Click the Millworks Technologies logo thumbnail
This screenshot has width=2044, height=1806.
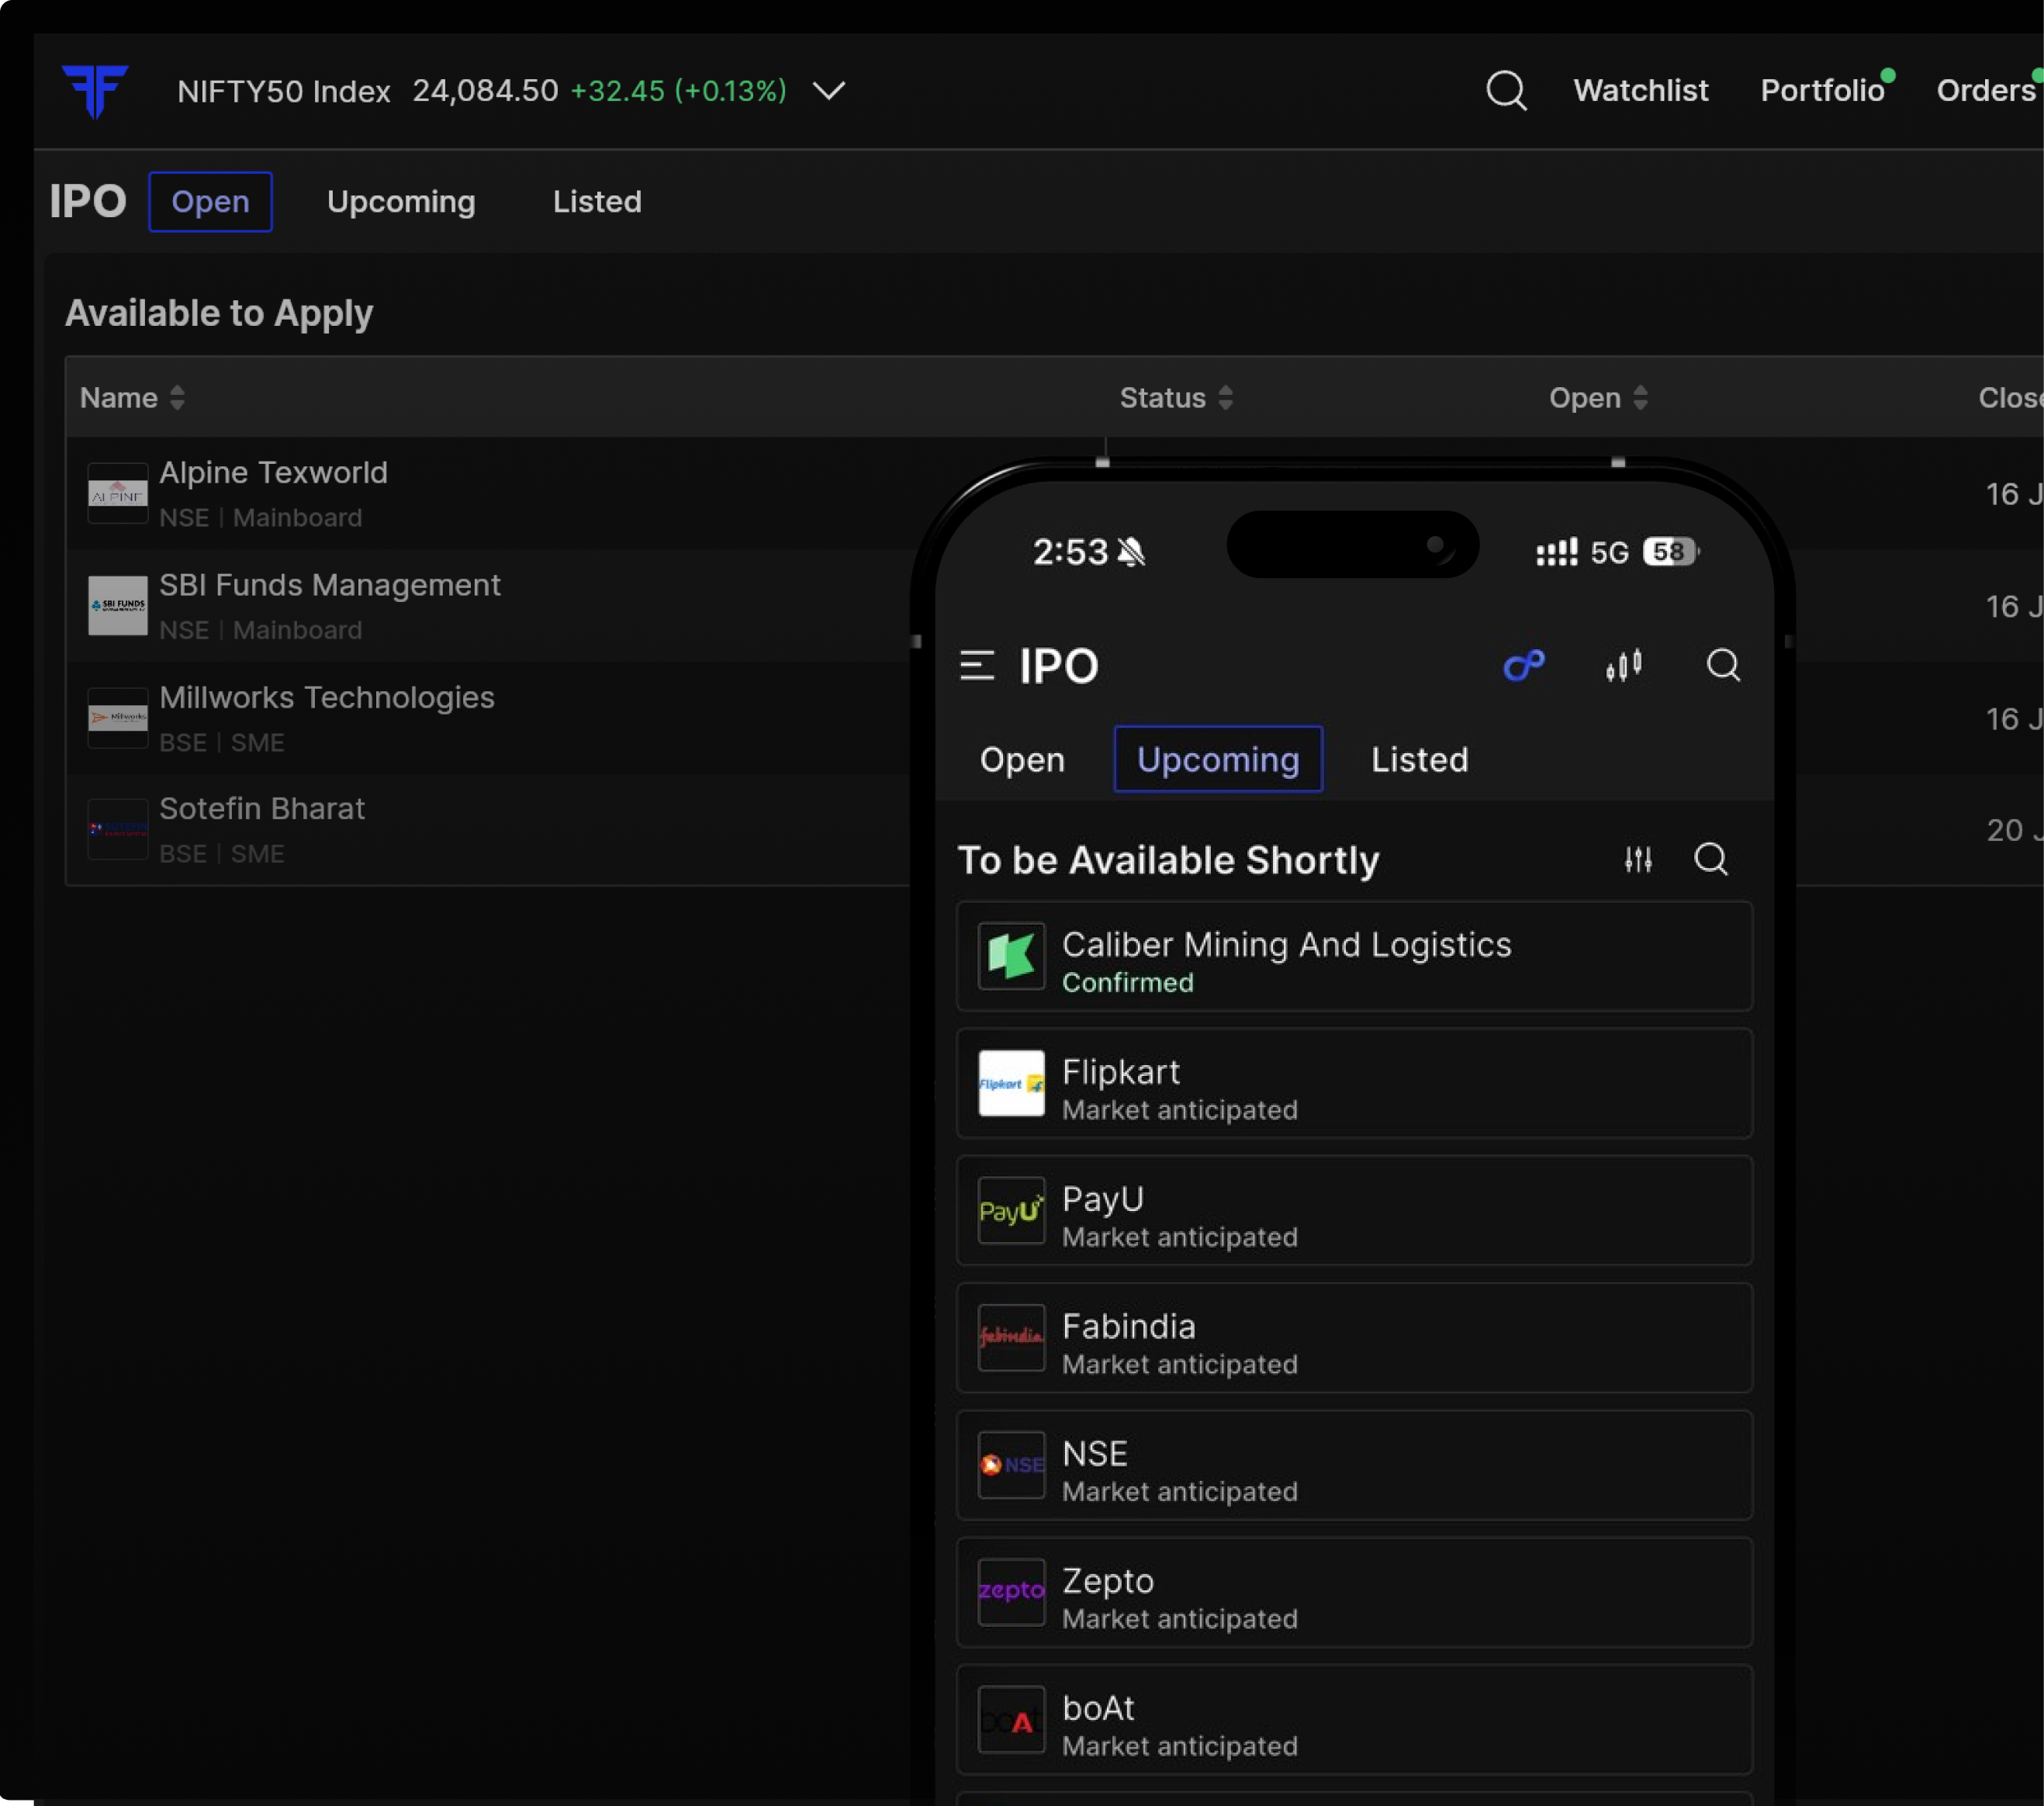tap(118, 718)
